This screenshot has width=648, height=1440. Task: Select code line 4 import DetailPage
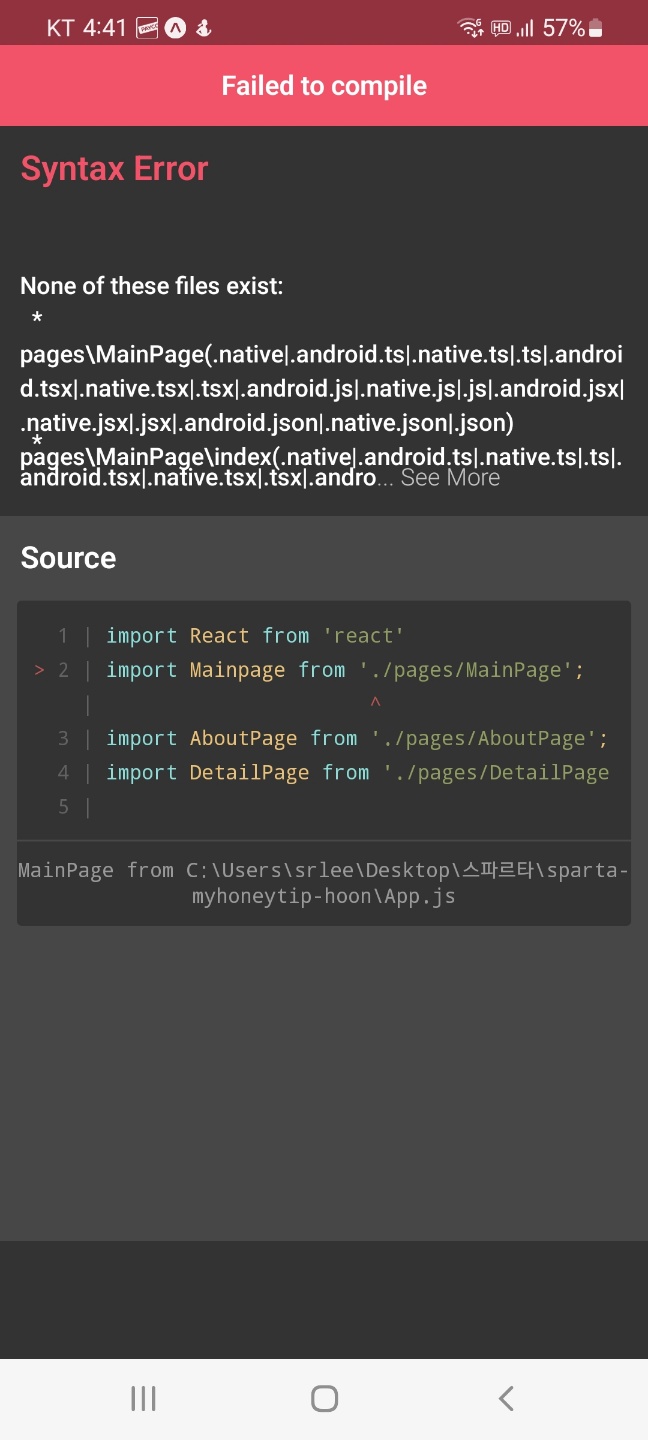tap(357, 773)
